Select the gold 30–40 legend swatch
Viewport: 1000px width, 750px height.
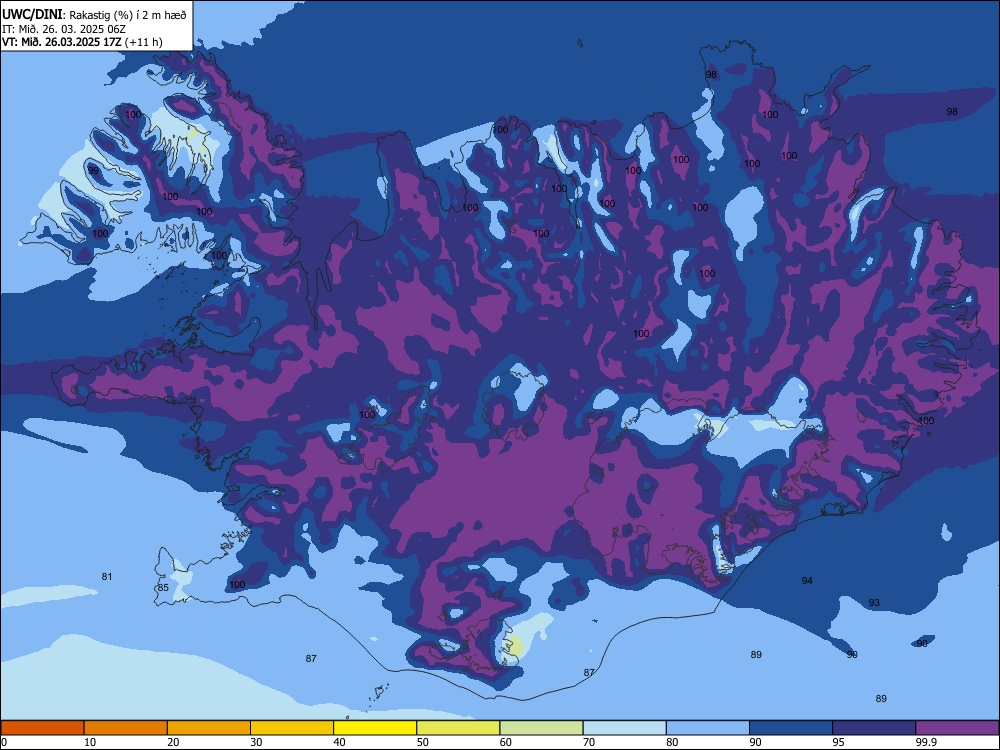click(x=292, y=728)
